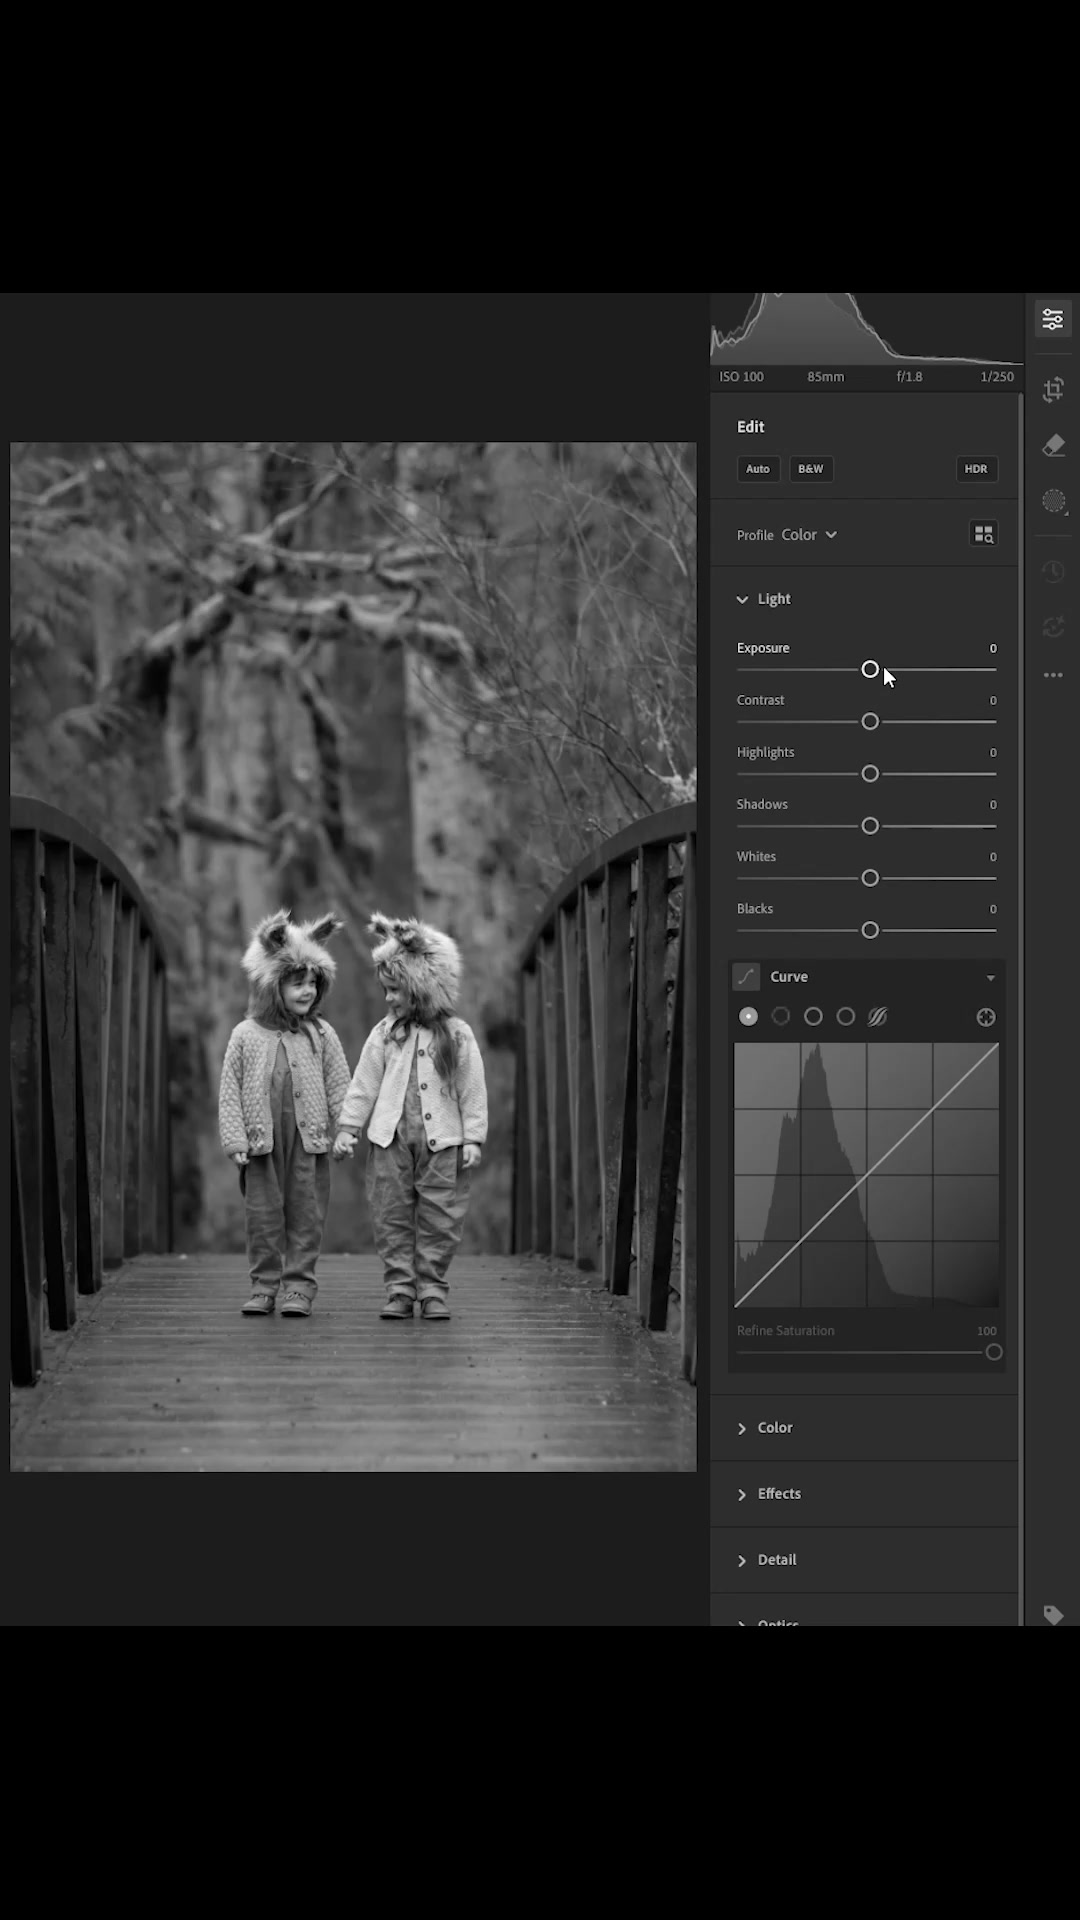This screenshot has height=1920, width=1080.
Task: Click the Refine Saturation slider handle
Action: coord(994,1353)
